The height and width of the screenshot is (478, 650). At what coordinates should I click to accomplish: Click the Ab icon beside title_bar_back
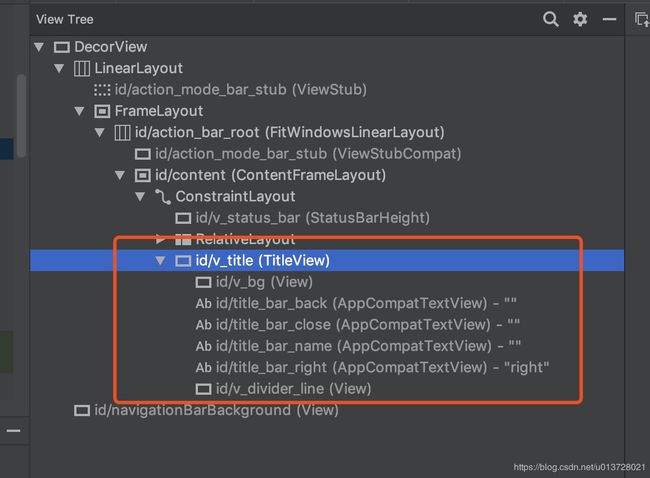pos(204,303)
